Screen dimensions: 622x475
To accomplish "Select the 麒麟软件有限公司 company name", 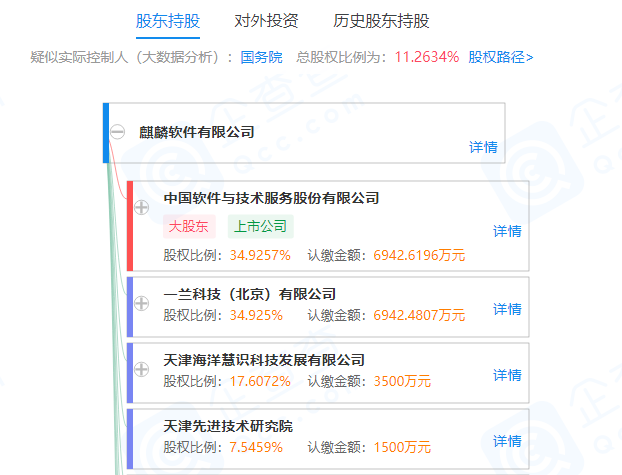I will tap(197, 132).
